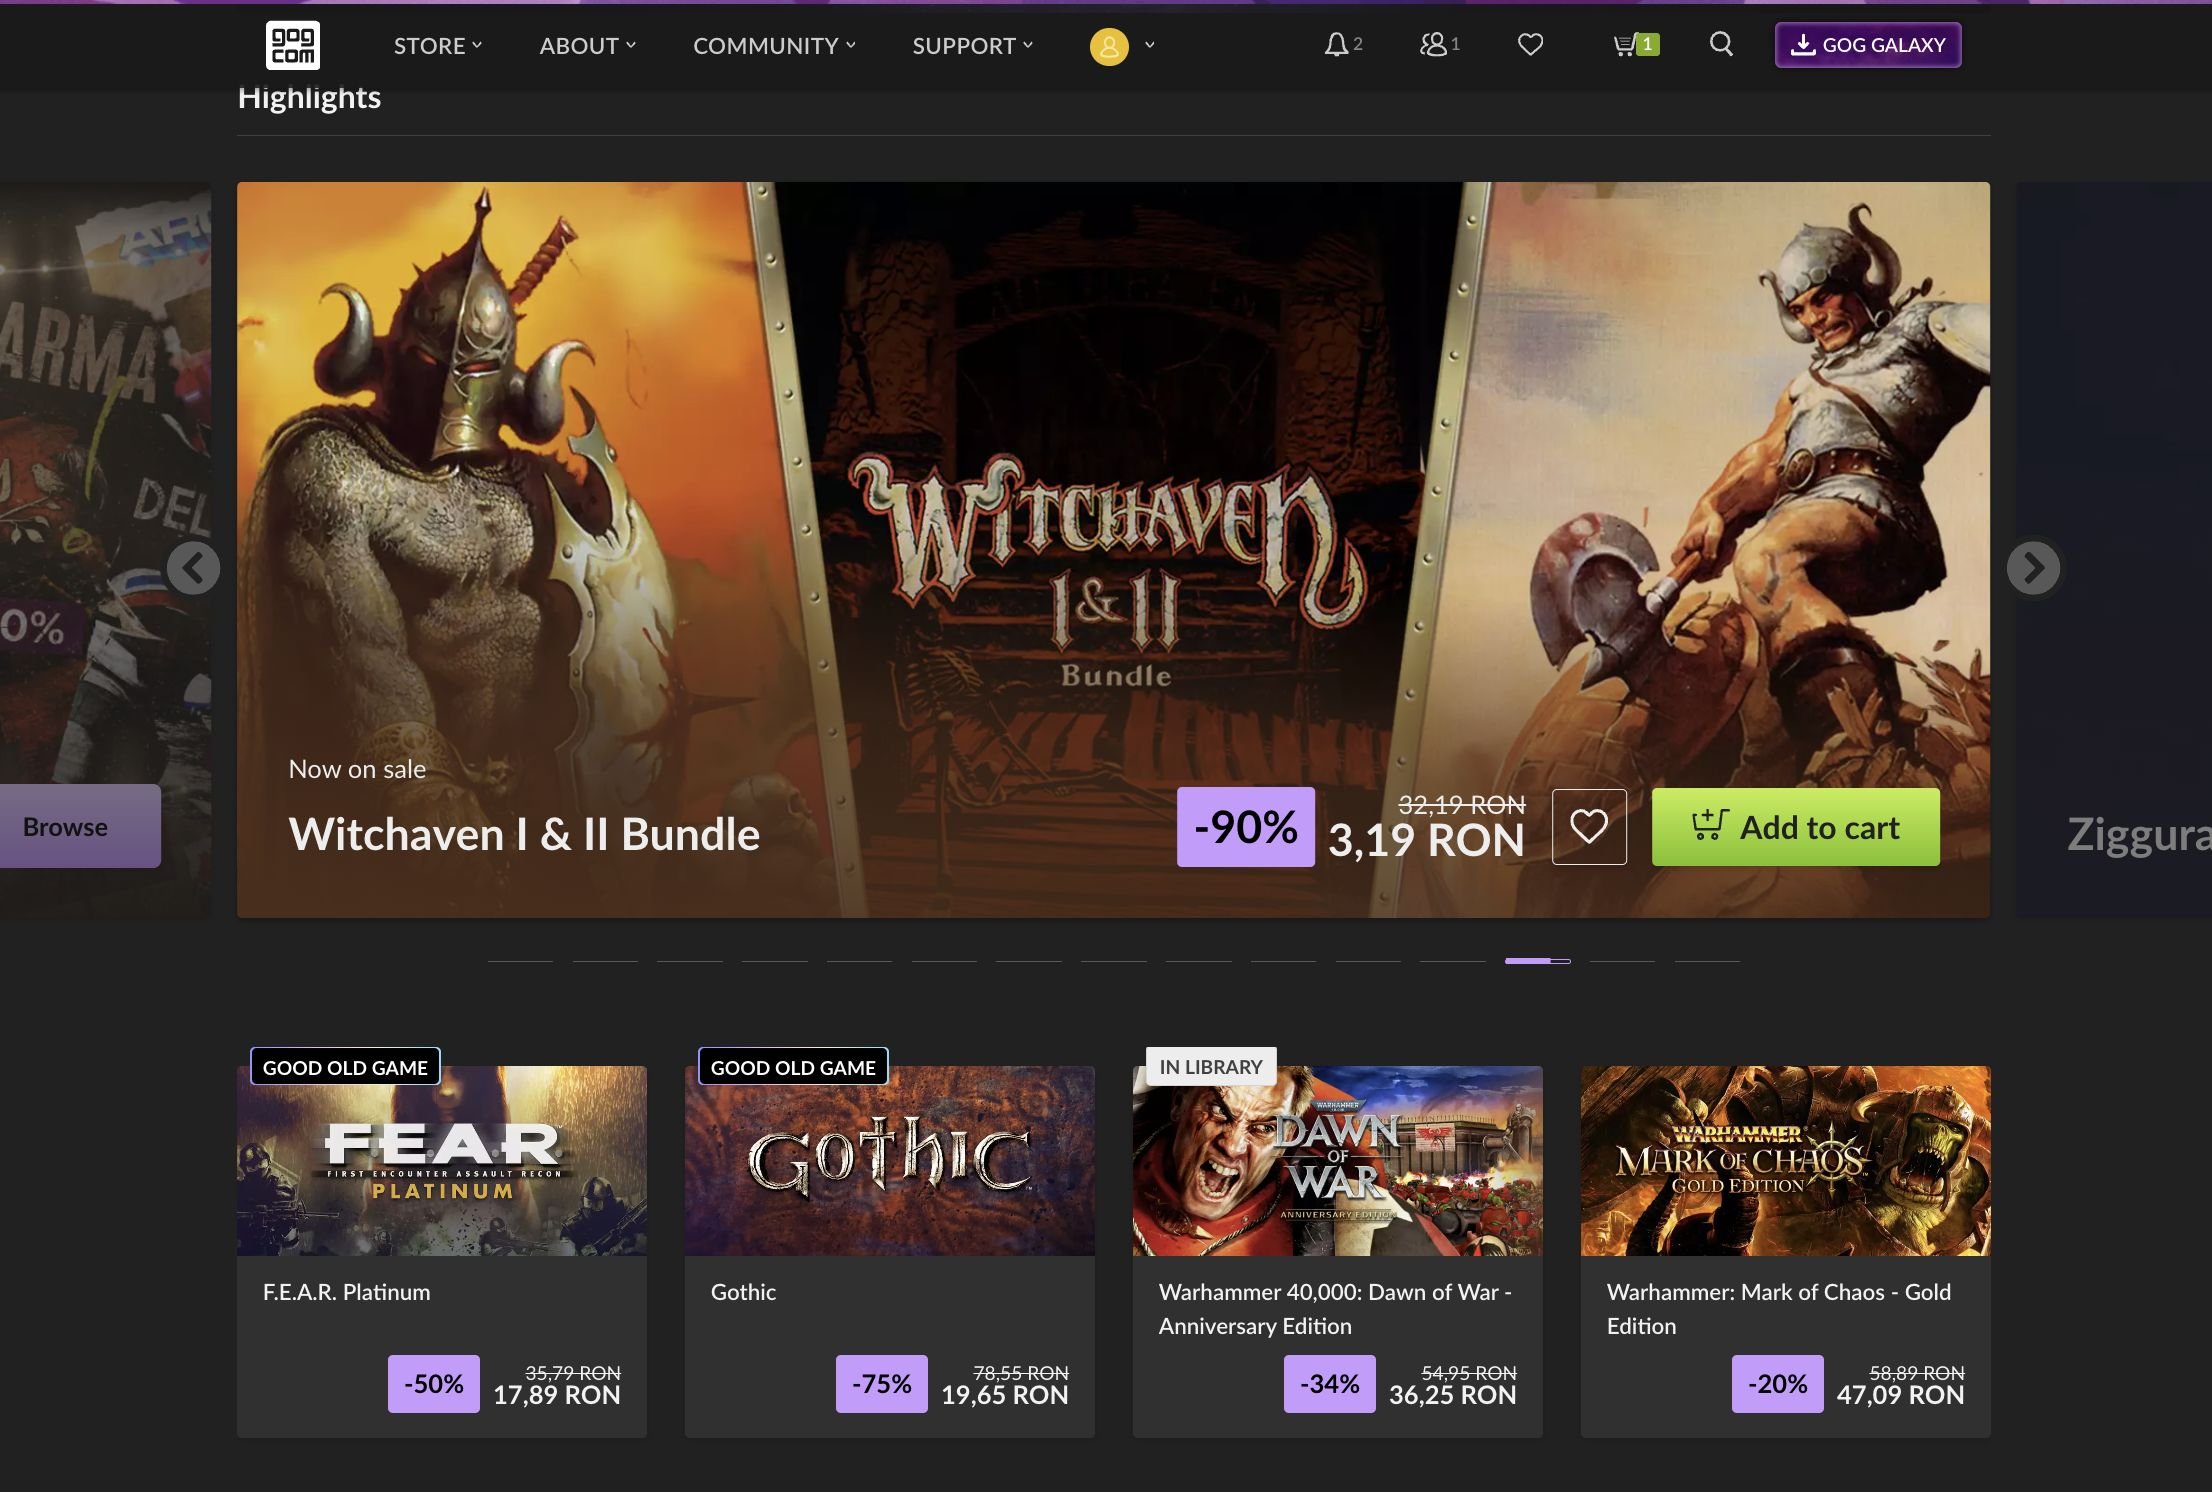
Task: Open the Mark of Chaos cover image
Action: [x=1786, y=1161]
